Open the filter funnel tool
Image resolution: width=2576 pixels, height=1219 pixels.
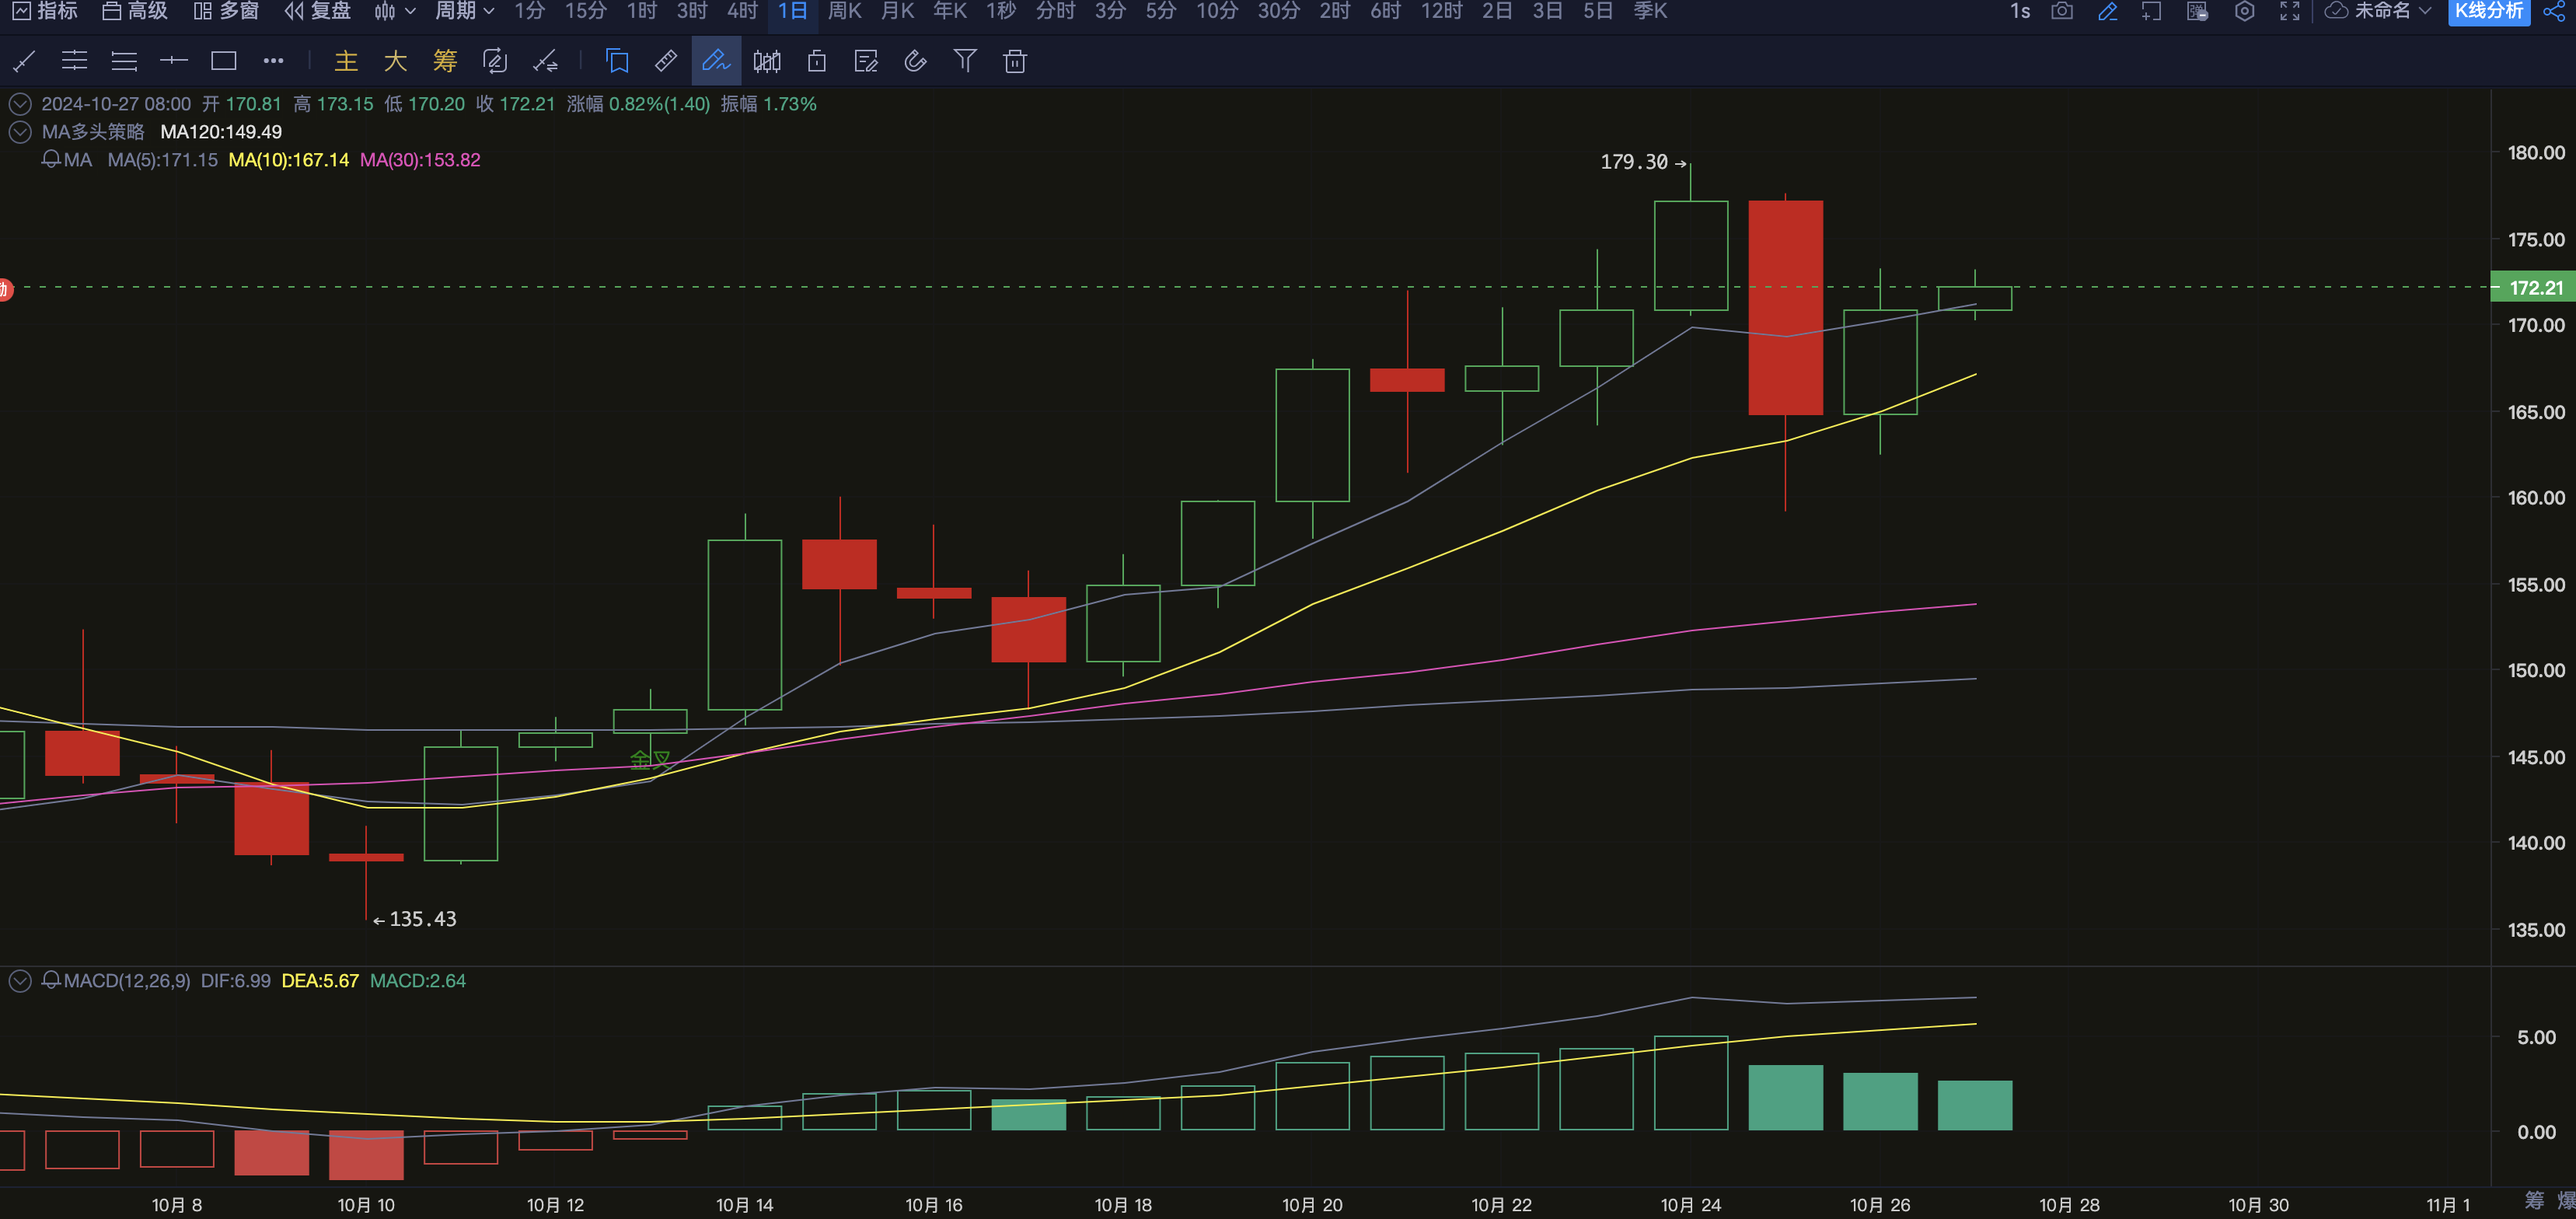tap(964, 61)
